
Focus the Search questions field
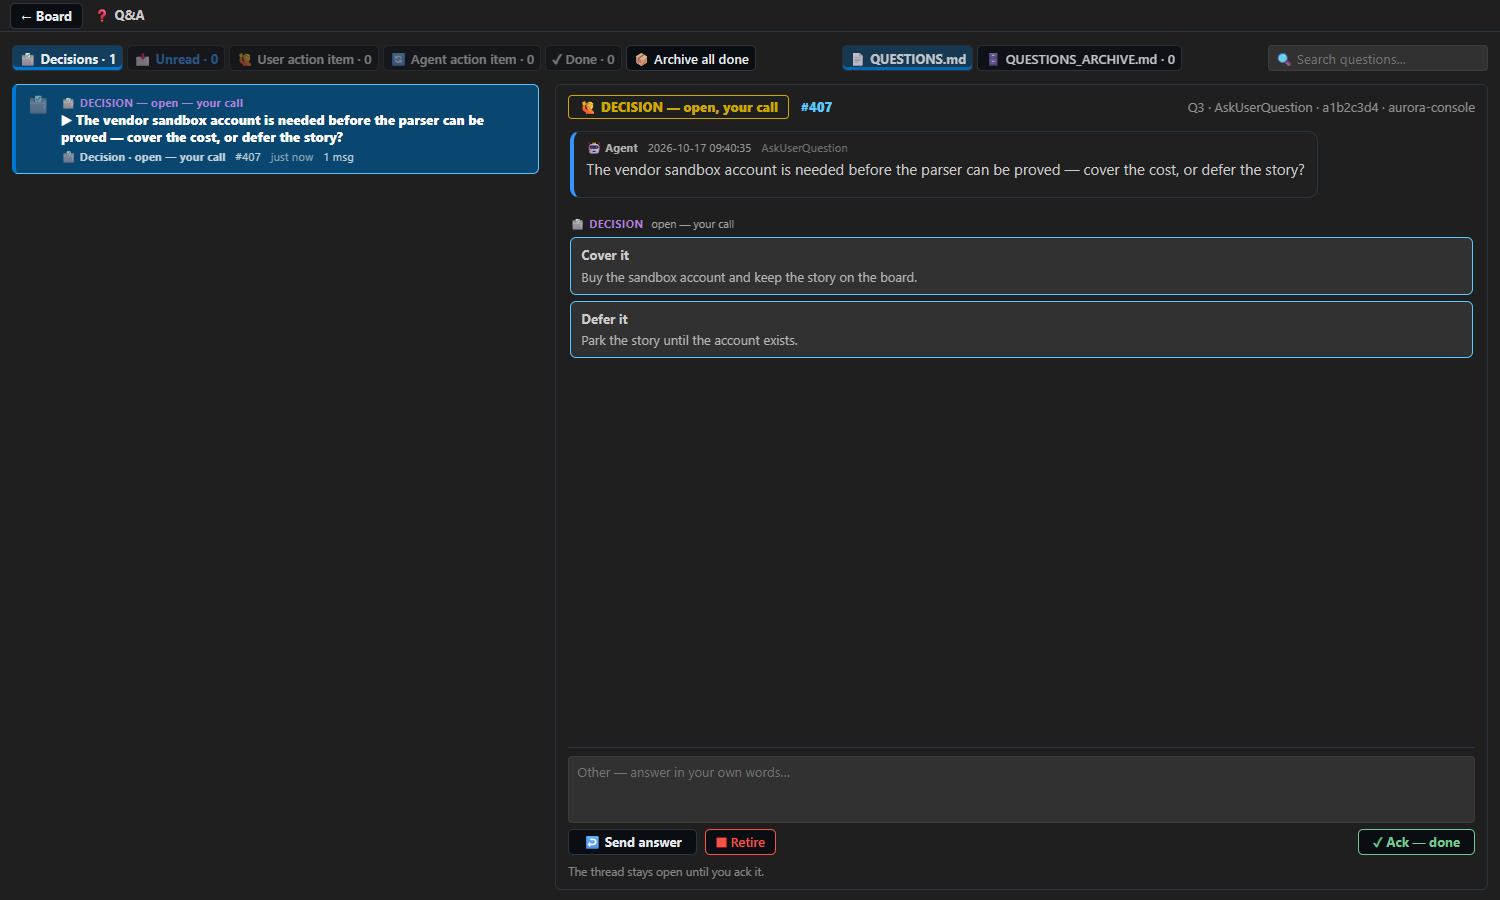click(1378, 59)
